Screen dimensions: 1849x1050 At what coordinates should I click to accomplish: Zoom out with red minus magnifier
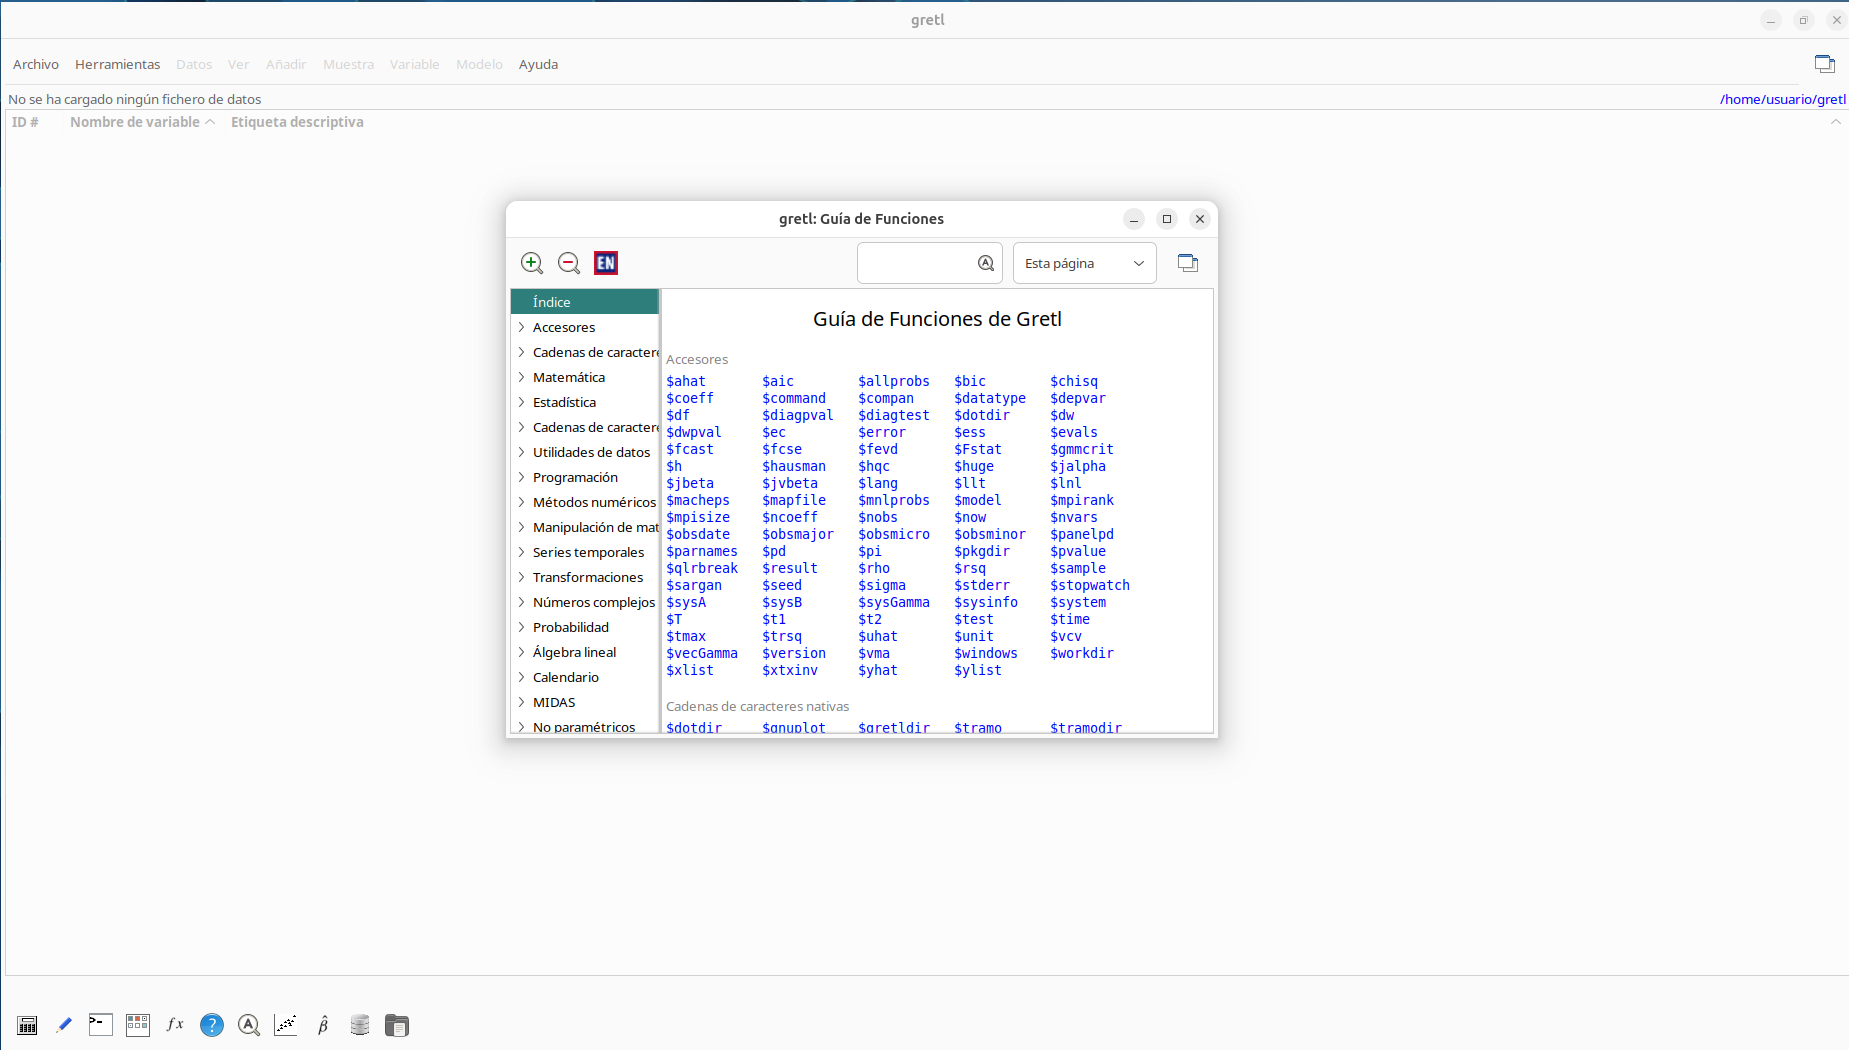(x=569, y=263)
